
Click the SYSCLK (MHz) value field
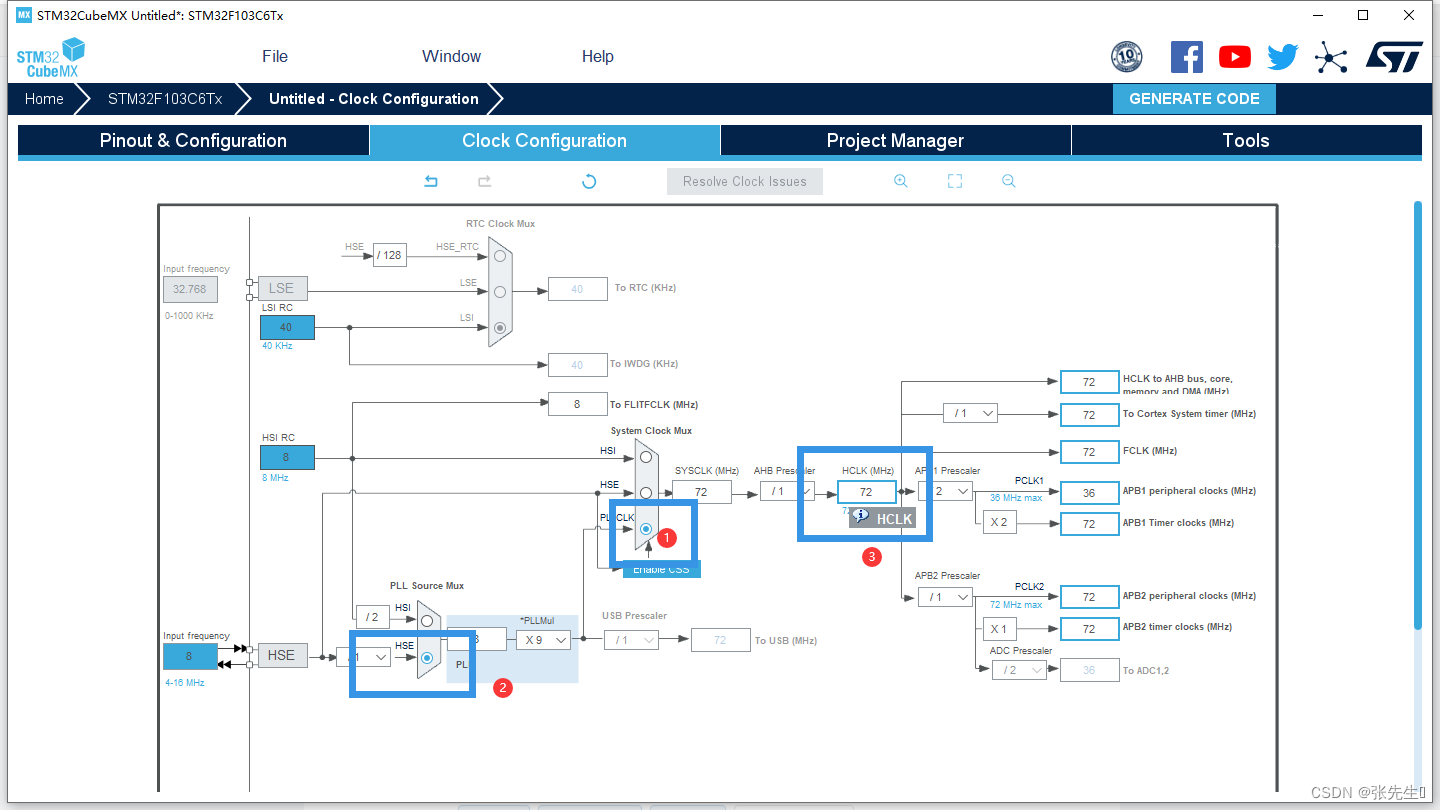click(701, 491)
